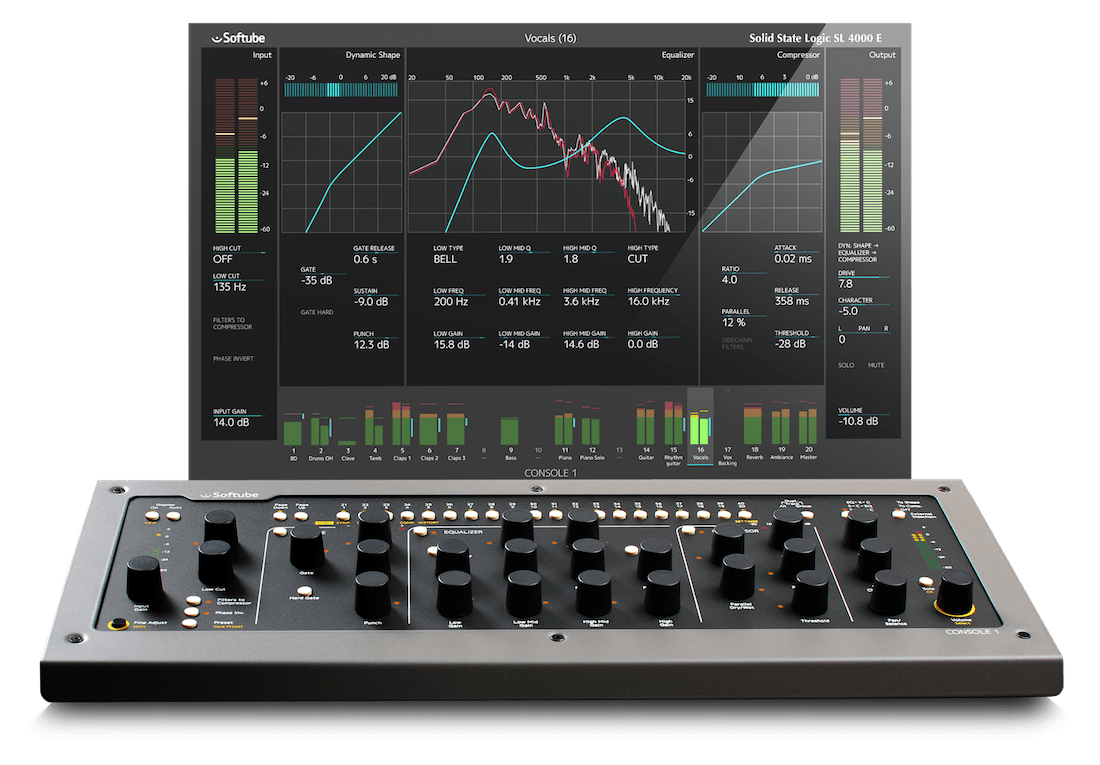The width and height of the screenshot is (1100, 765).
Task: Click the hardware Threshold knob
Action: (x=810, y=593)
